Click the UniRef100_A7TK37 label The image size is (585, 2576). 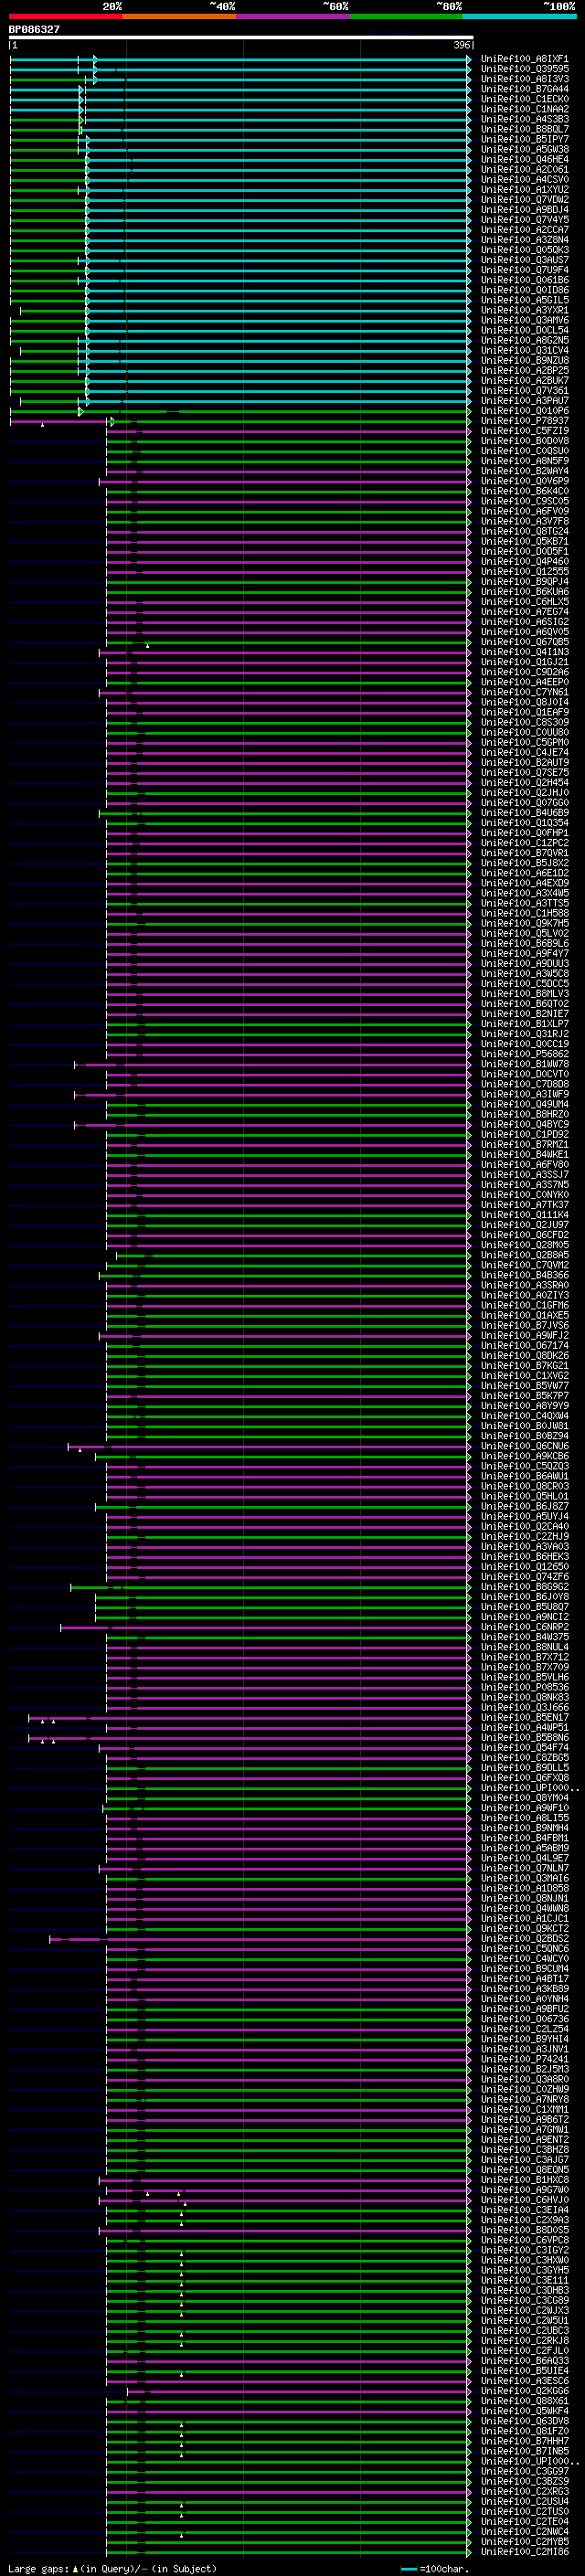pos(525,1205)
